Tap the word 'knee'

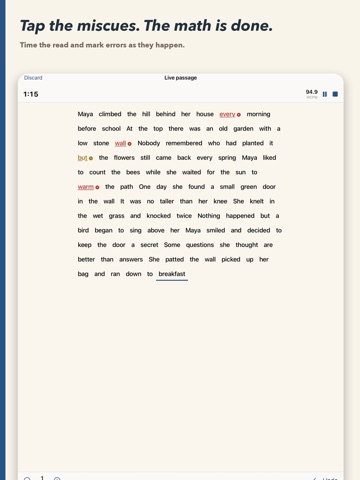220,201
